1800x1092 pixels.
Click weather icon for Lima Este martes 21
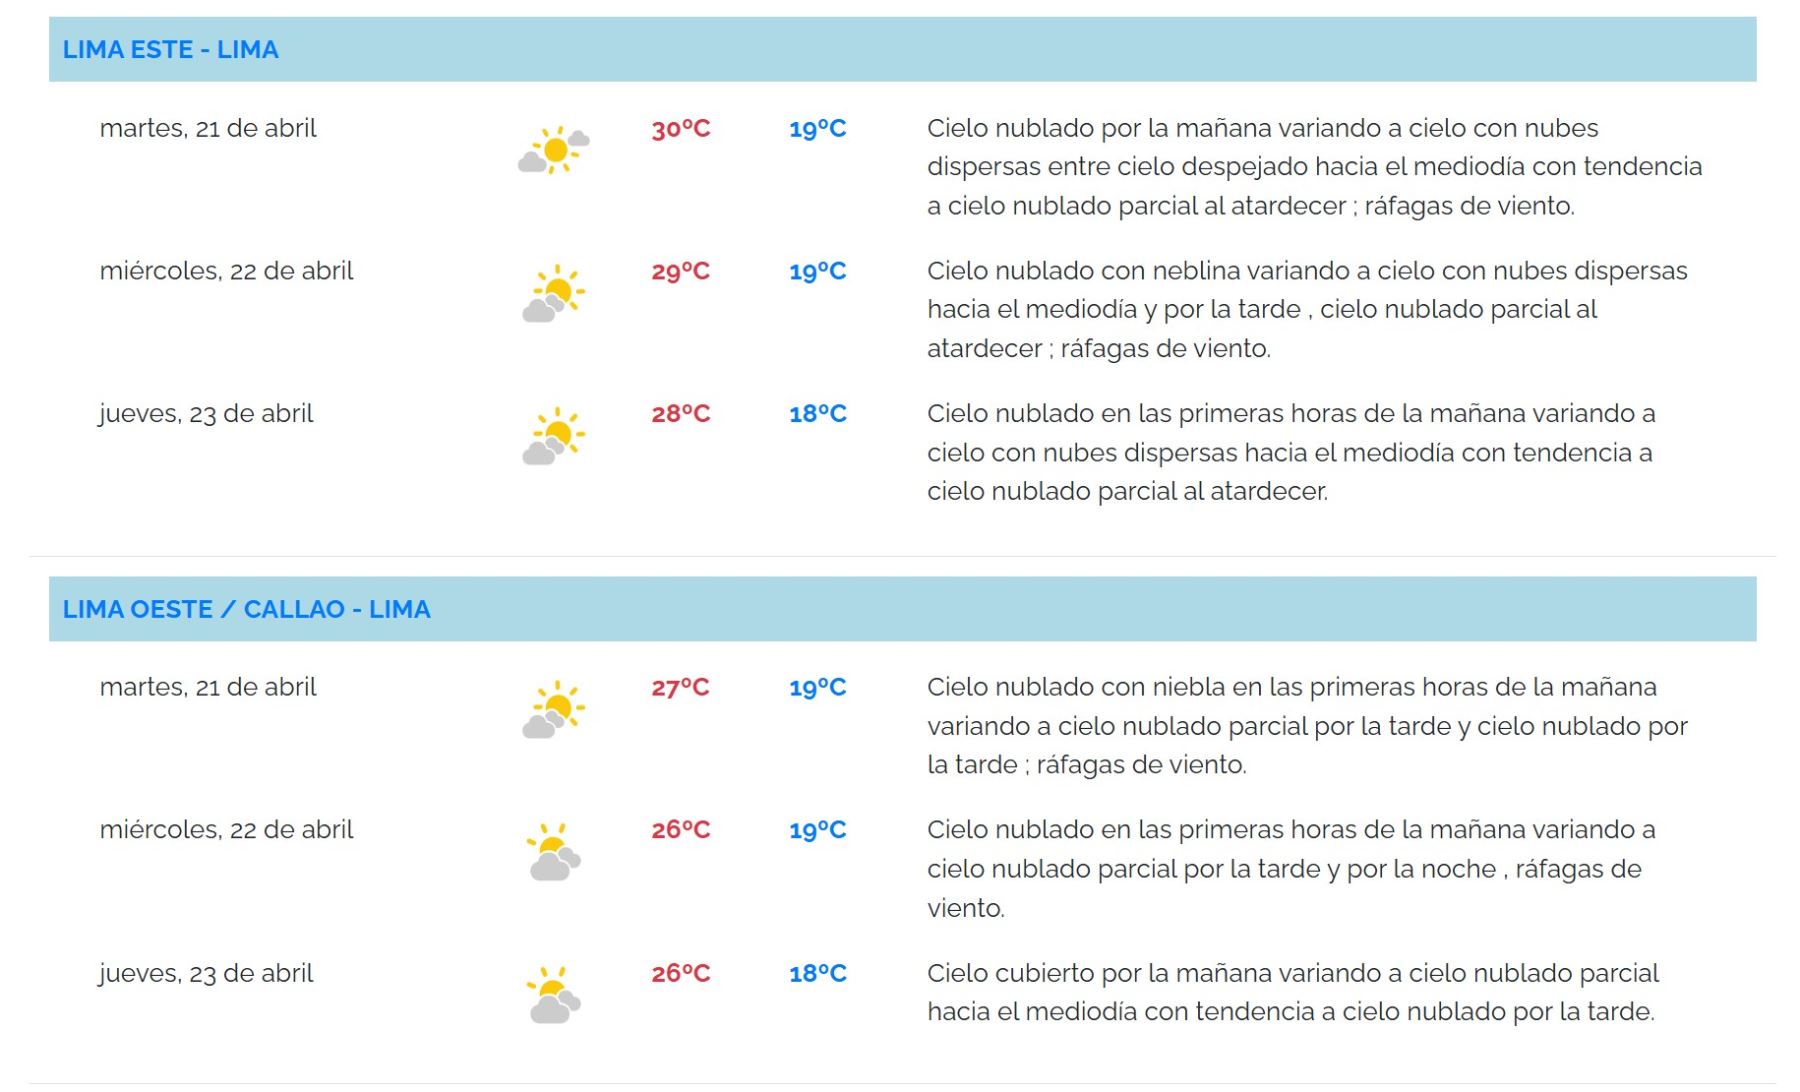pos(554,150)
